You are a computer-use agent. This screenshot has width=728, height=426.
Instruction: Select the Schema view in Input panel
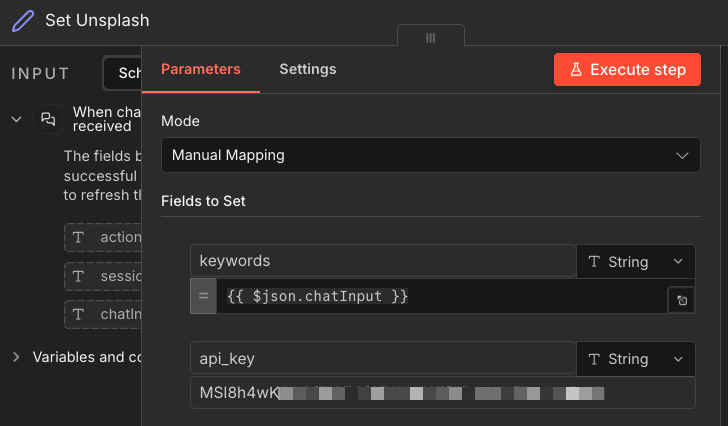124,73
